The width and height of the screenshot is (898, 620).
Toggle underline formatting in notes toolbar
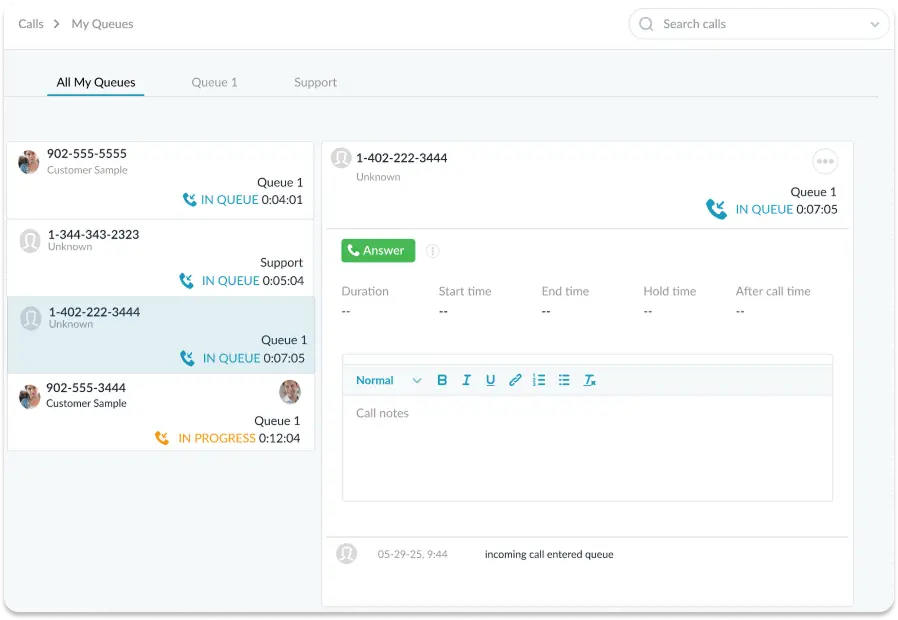coord(490,380)
